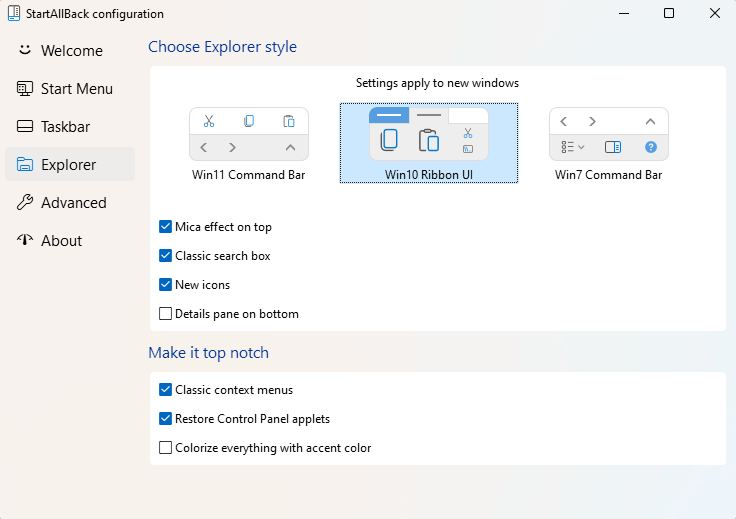Switch to the Advanced settings page
The height and width of the screenshot is (519, 736).
[x=73, y=202]
